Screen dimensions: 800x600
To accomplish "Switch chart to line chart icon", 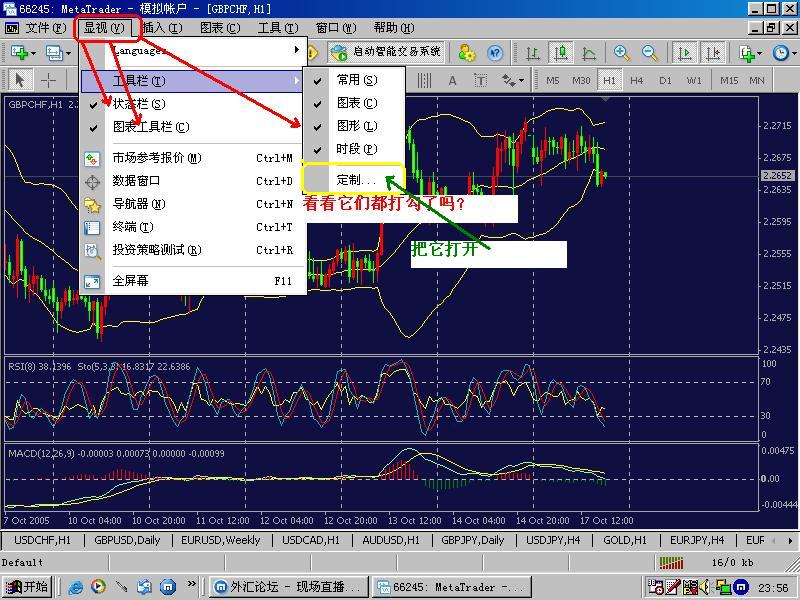I will [x=589, y=53].
